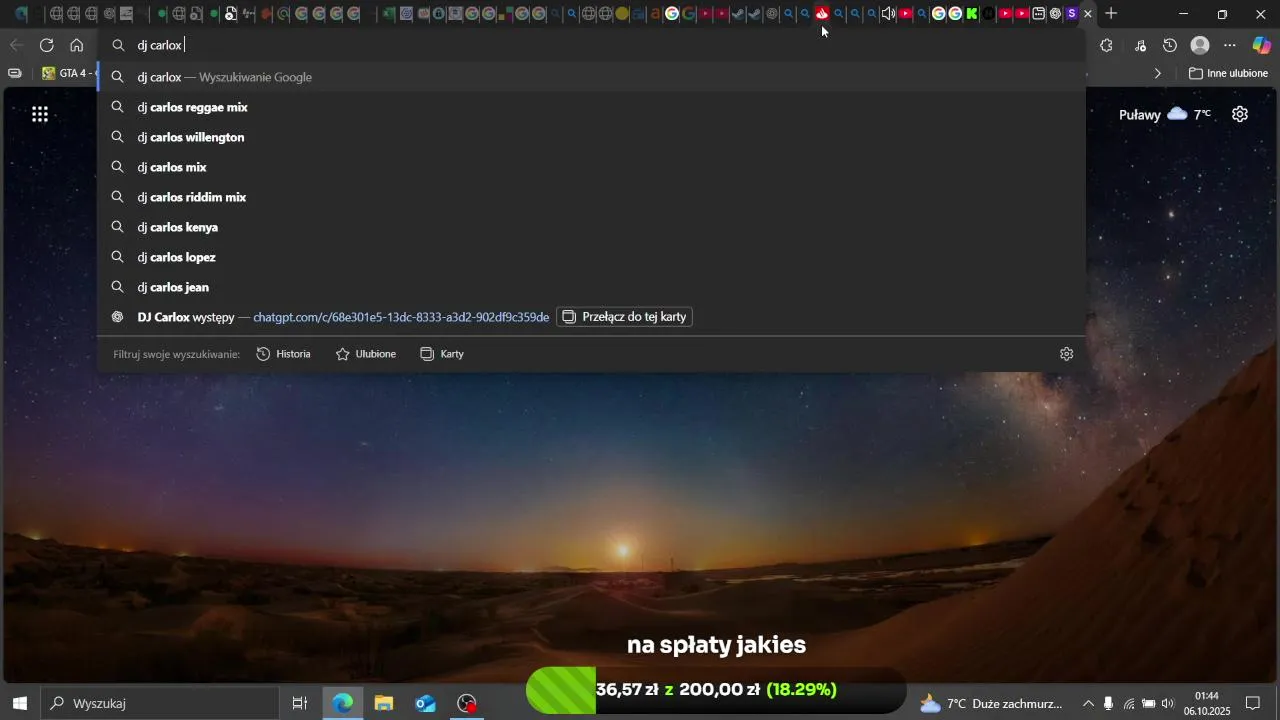Go to the home page icon
The image size is (1280, 720).
[x=77, y=45]
